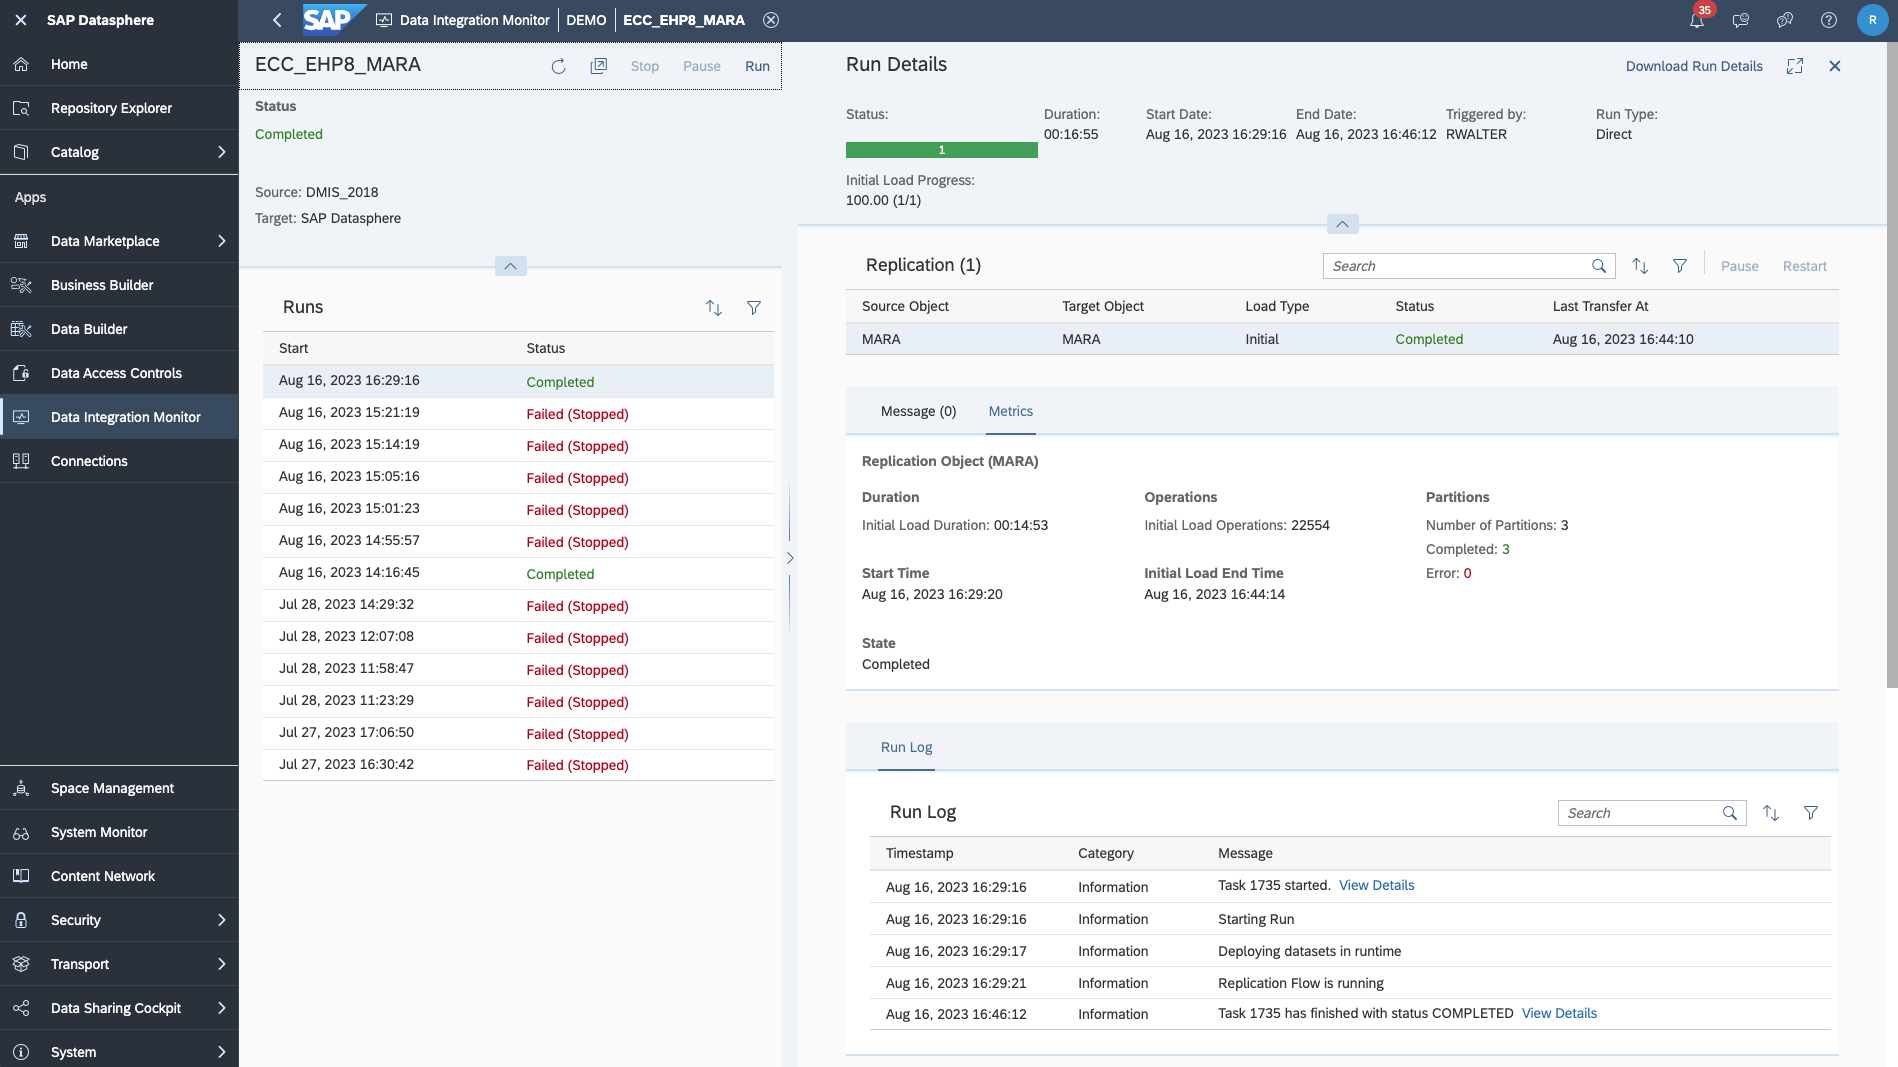Filter the Runs list
Viewport: 1898px width, 1067px height.
click(754, 308)
